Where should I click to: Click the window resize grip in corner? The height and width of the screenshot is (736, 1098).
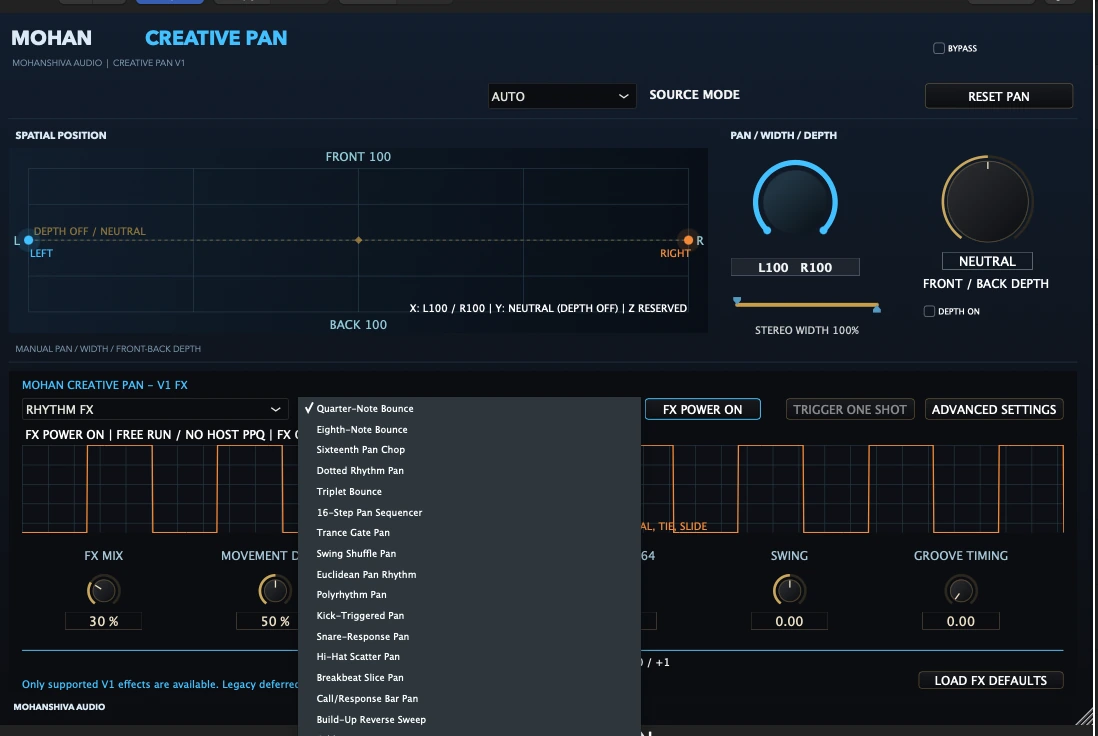[x=1085, y=715]
